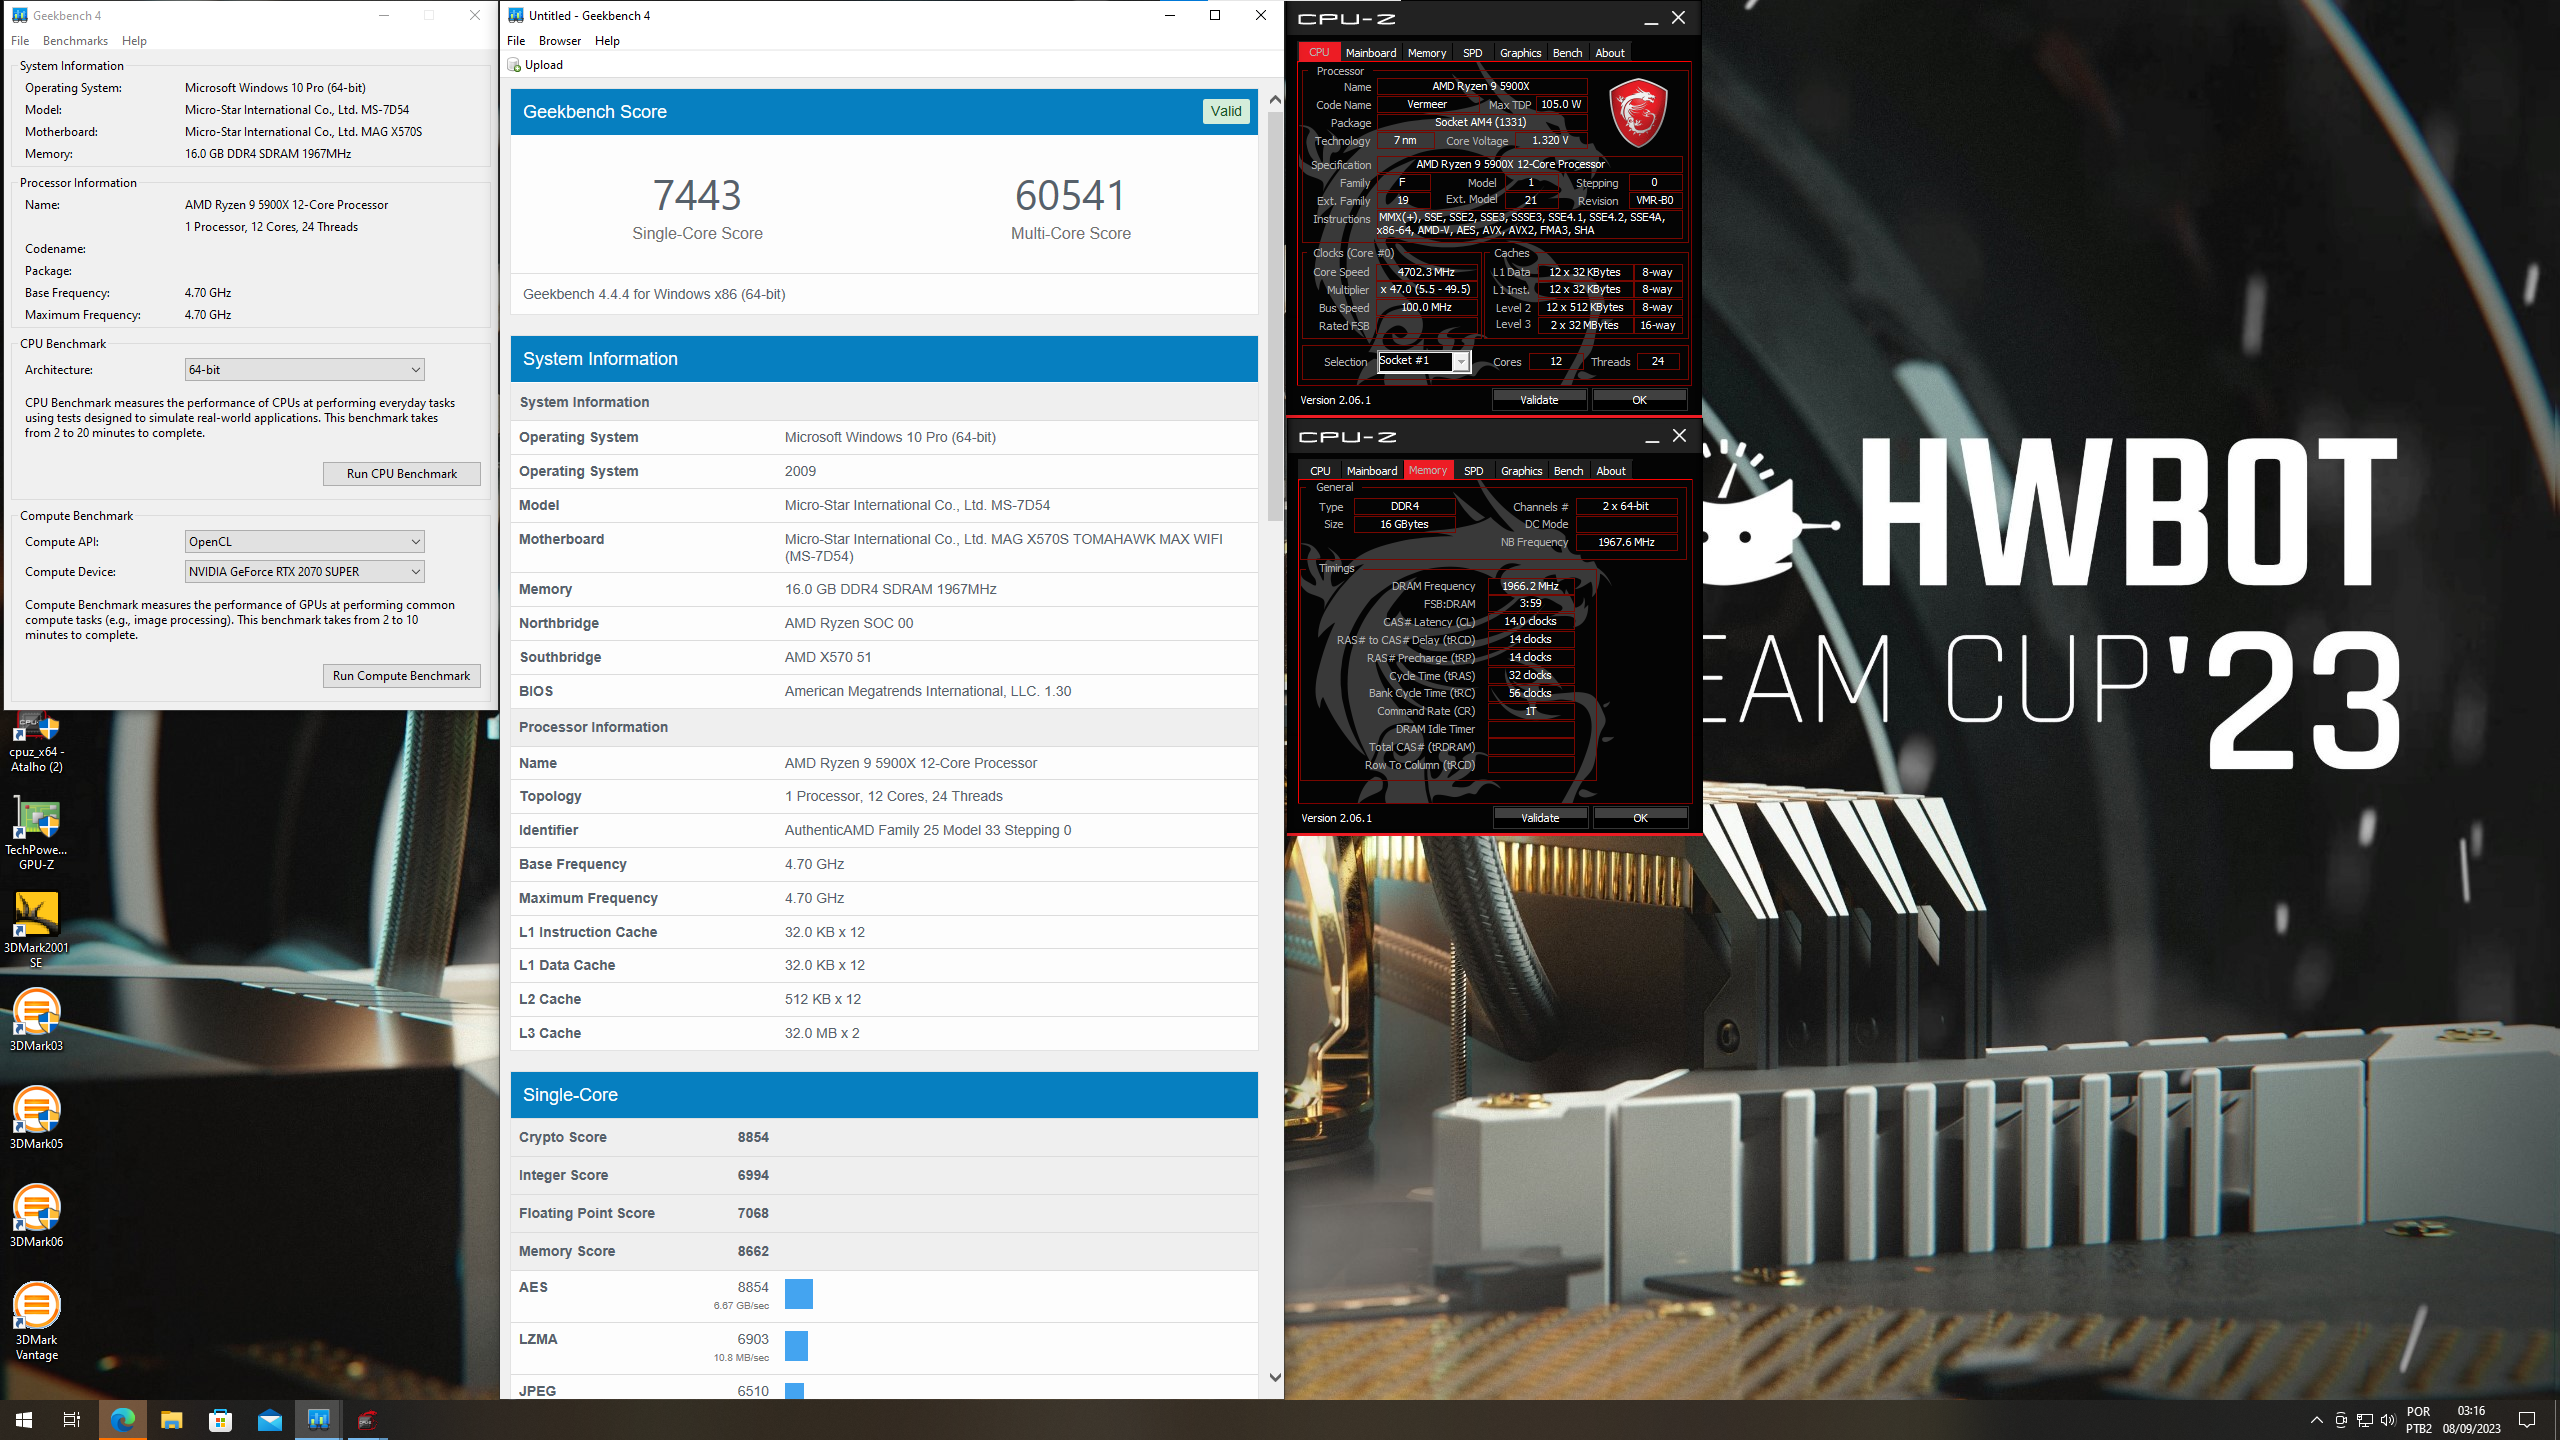Click the MSI dragon logo in CPU-Z
Viewport: 2560px width, 1440px height.
1638,113
